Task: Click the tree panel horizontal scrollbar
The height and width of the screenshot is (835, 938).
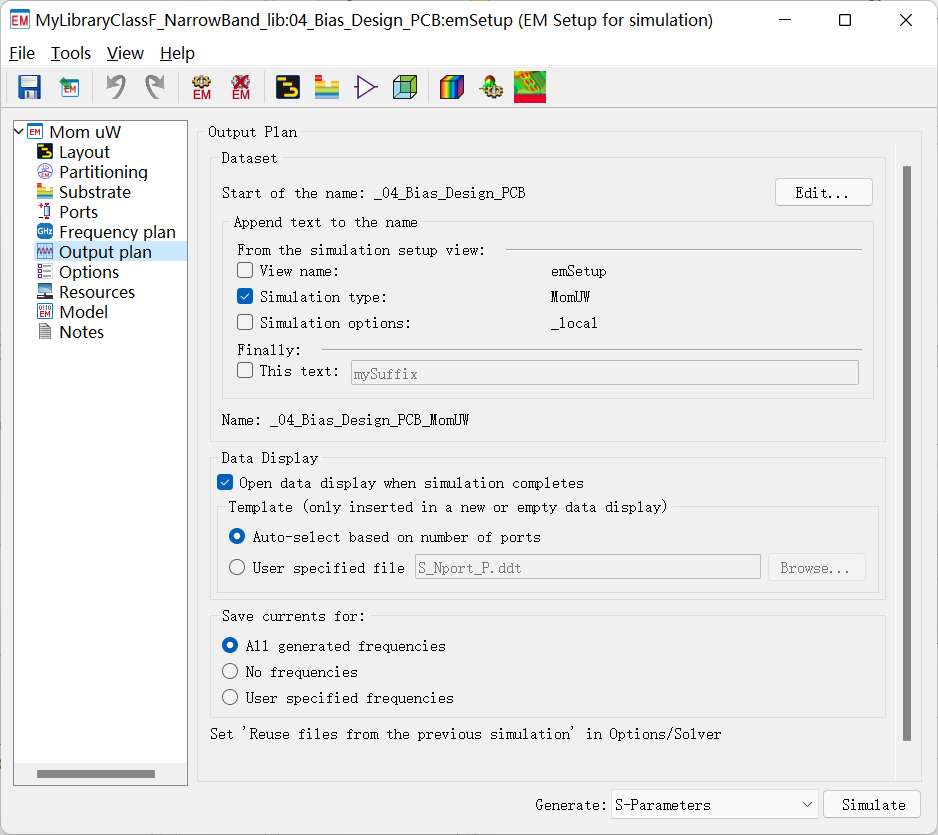Action: pyautogui.click(x=96, y=774)
